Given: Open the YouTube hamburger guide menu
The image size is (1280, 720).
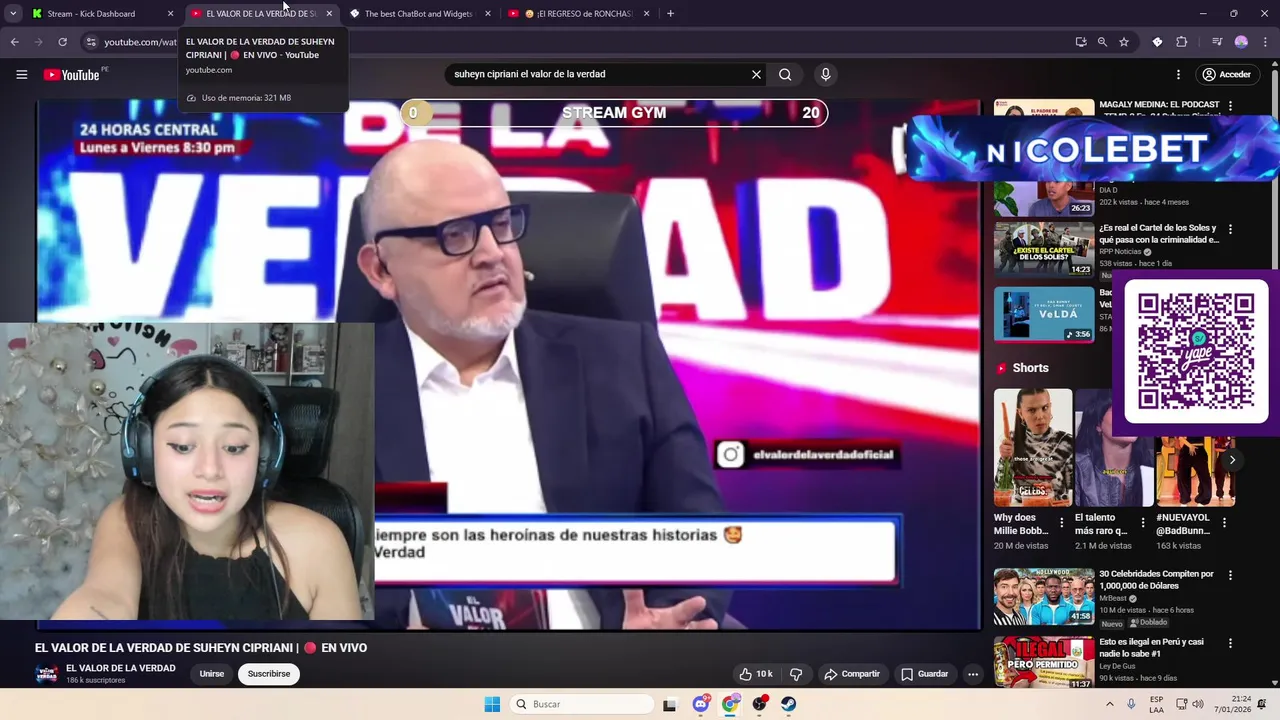Looking at the screenshot, I should [21, 74].
